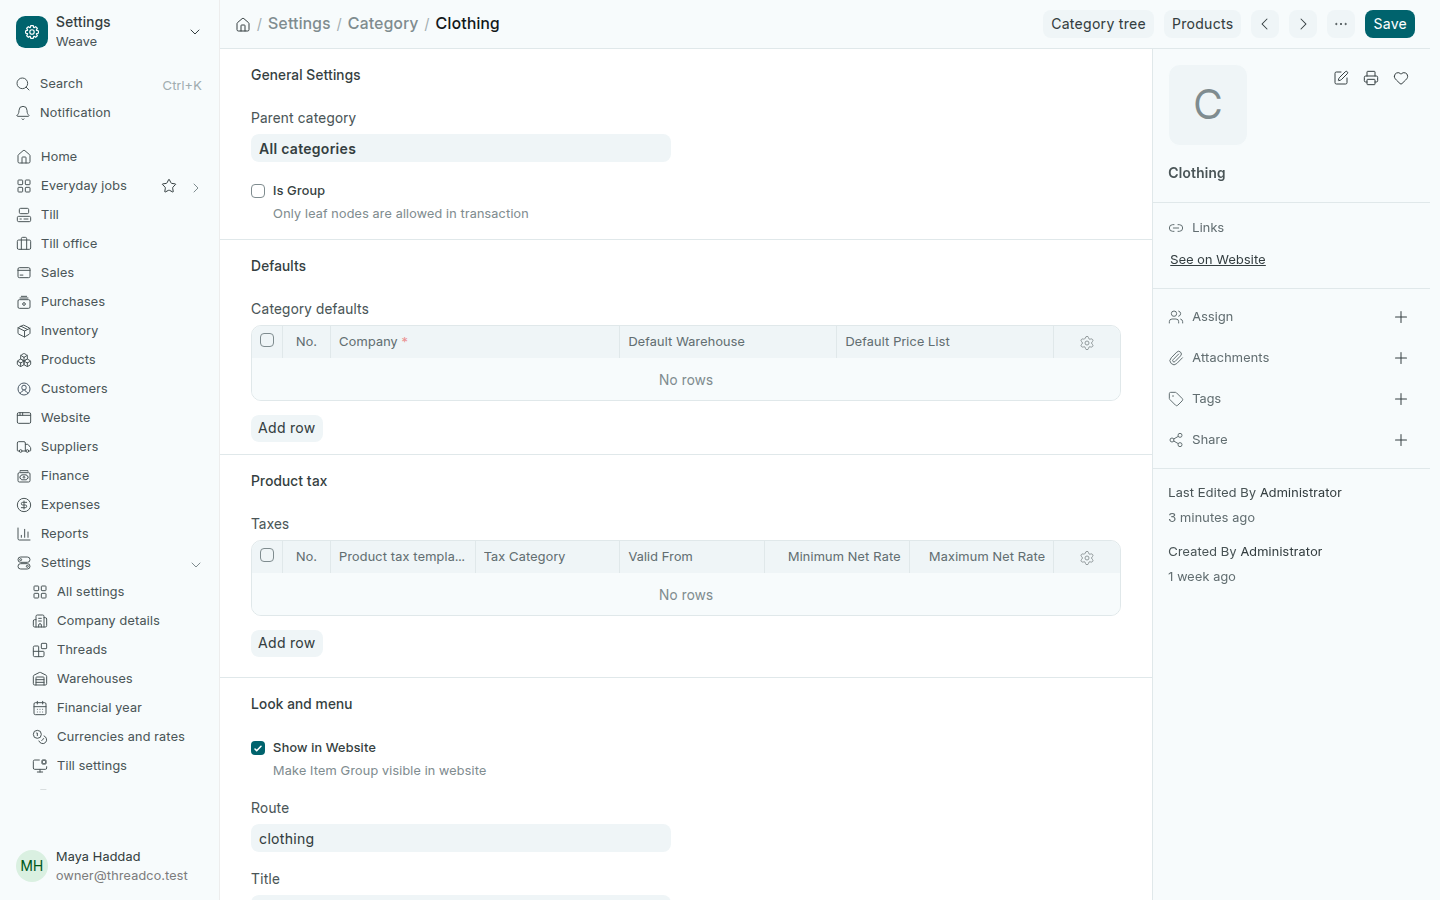This screenshot has height=900, width=1440.
Task: Click the Save button
Action: [1390, 24]
